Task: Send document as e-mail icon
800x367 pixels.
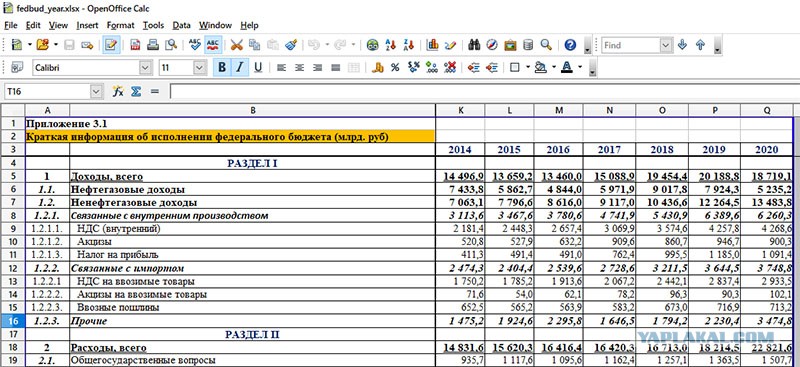Action: click(87, 45)
